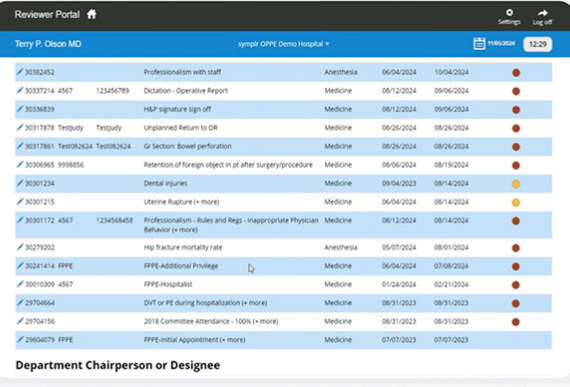570x387 pixels.
Task: Expand Uterine Rupture (+ more) indicators
Action: [x=181, y=202]
